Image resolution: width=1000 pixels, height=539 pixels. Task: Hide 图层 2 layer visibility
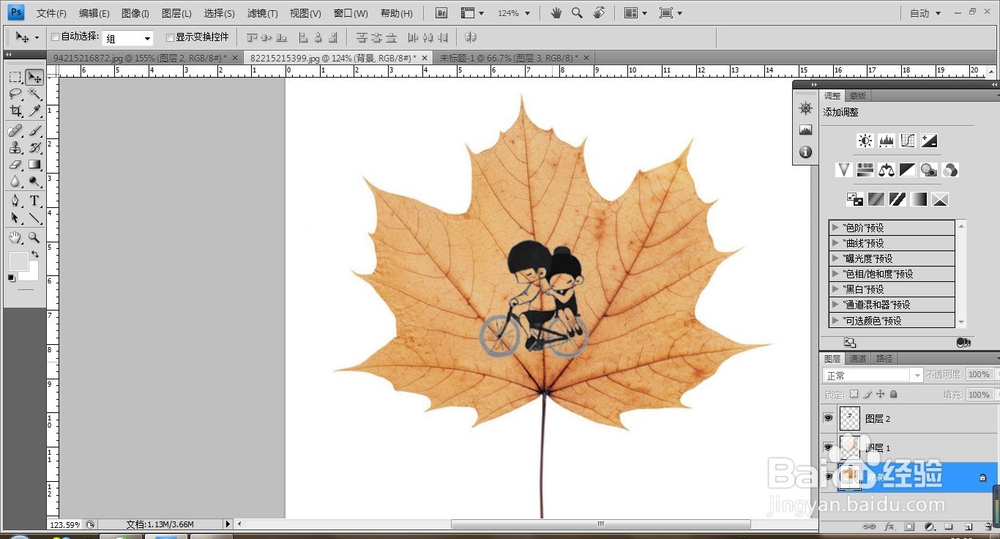pyautogui.click(x=828, y=418)
